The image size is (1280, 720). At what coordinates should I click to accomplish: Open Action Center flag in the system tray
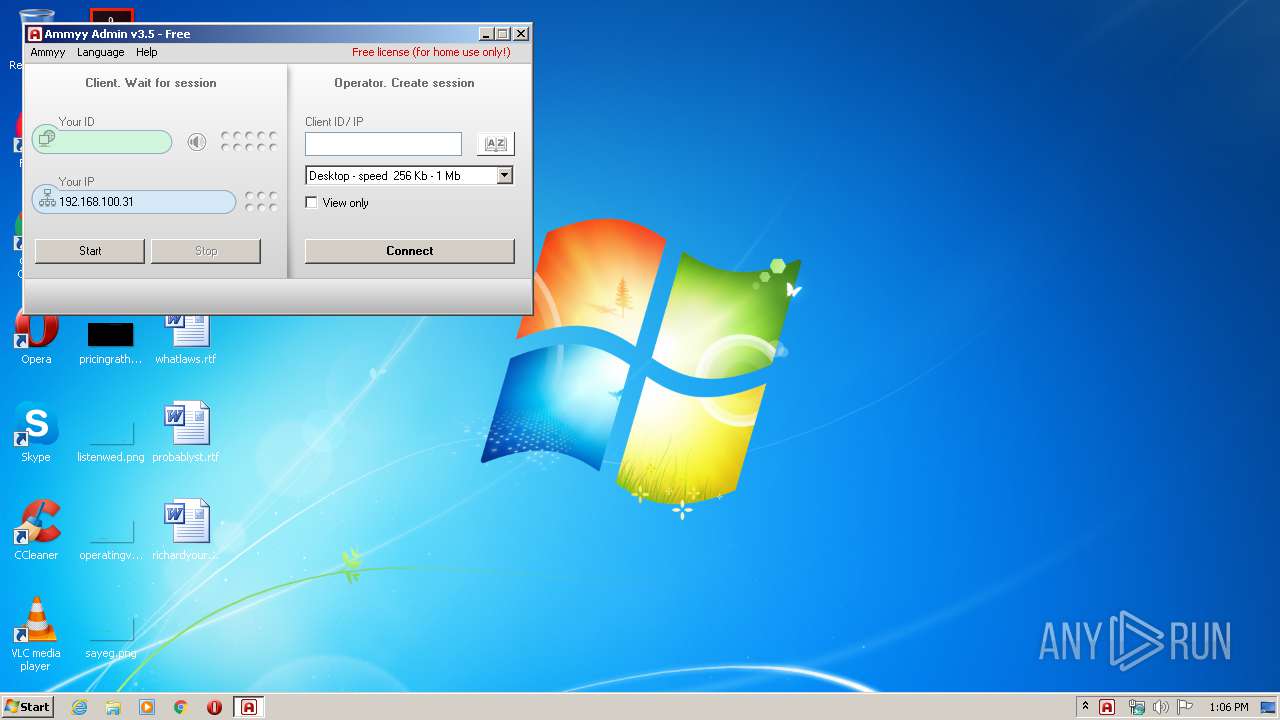[1185, 707]
